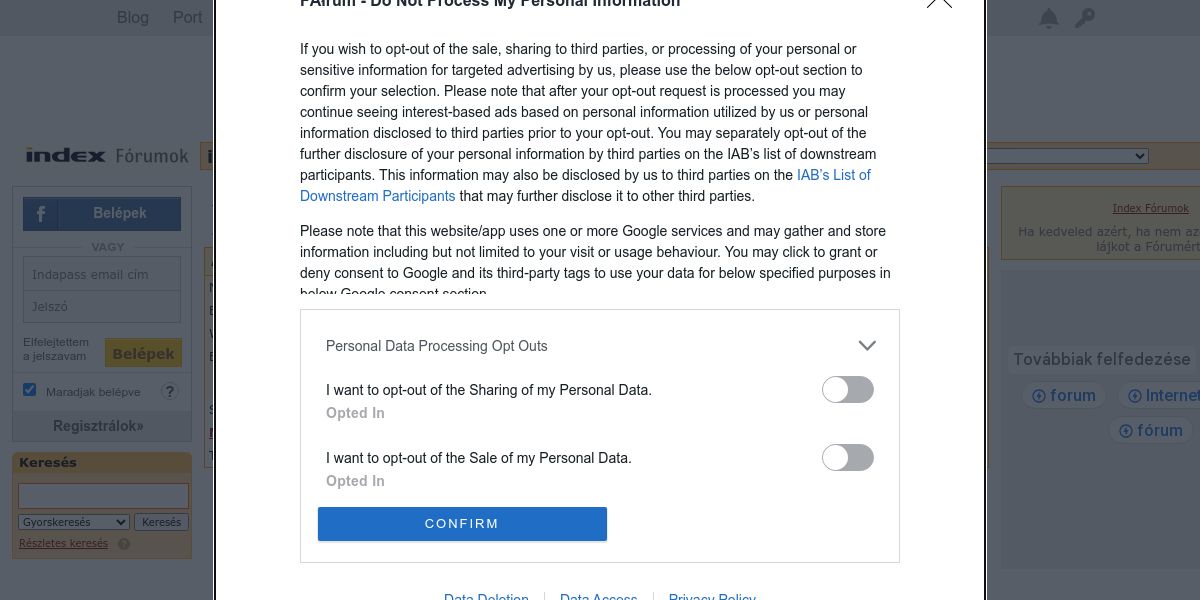This screenshot has height=600, width=1200.
Task: Click the 'fórum' chip with plus icon
Action: (1150, 431)
